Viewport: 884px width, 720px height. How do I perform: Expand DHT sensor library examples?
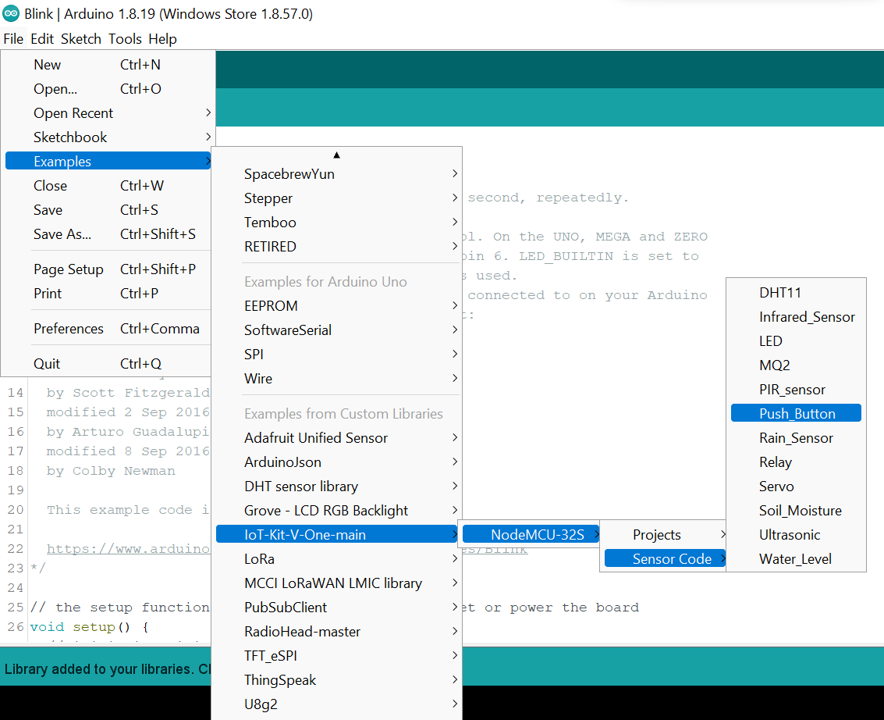point(337,486)
